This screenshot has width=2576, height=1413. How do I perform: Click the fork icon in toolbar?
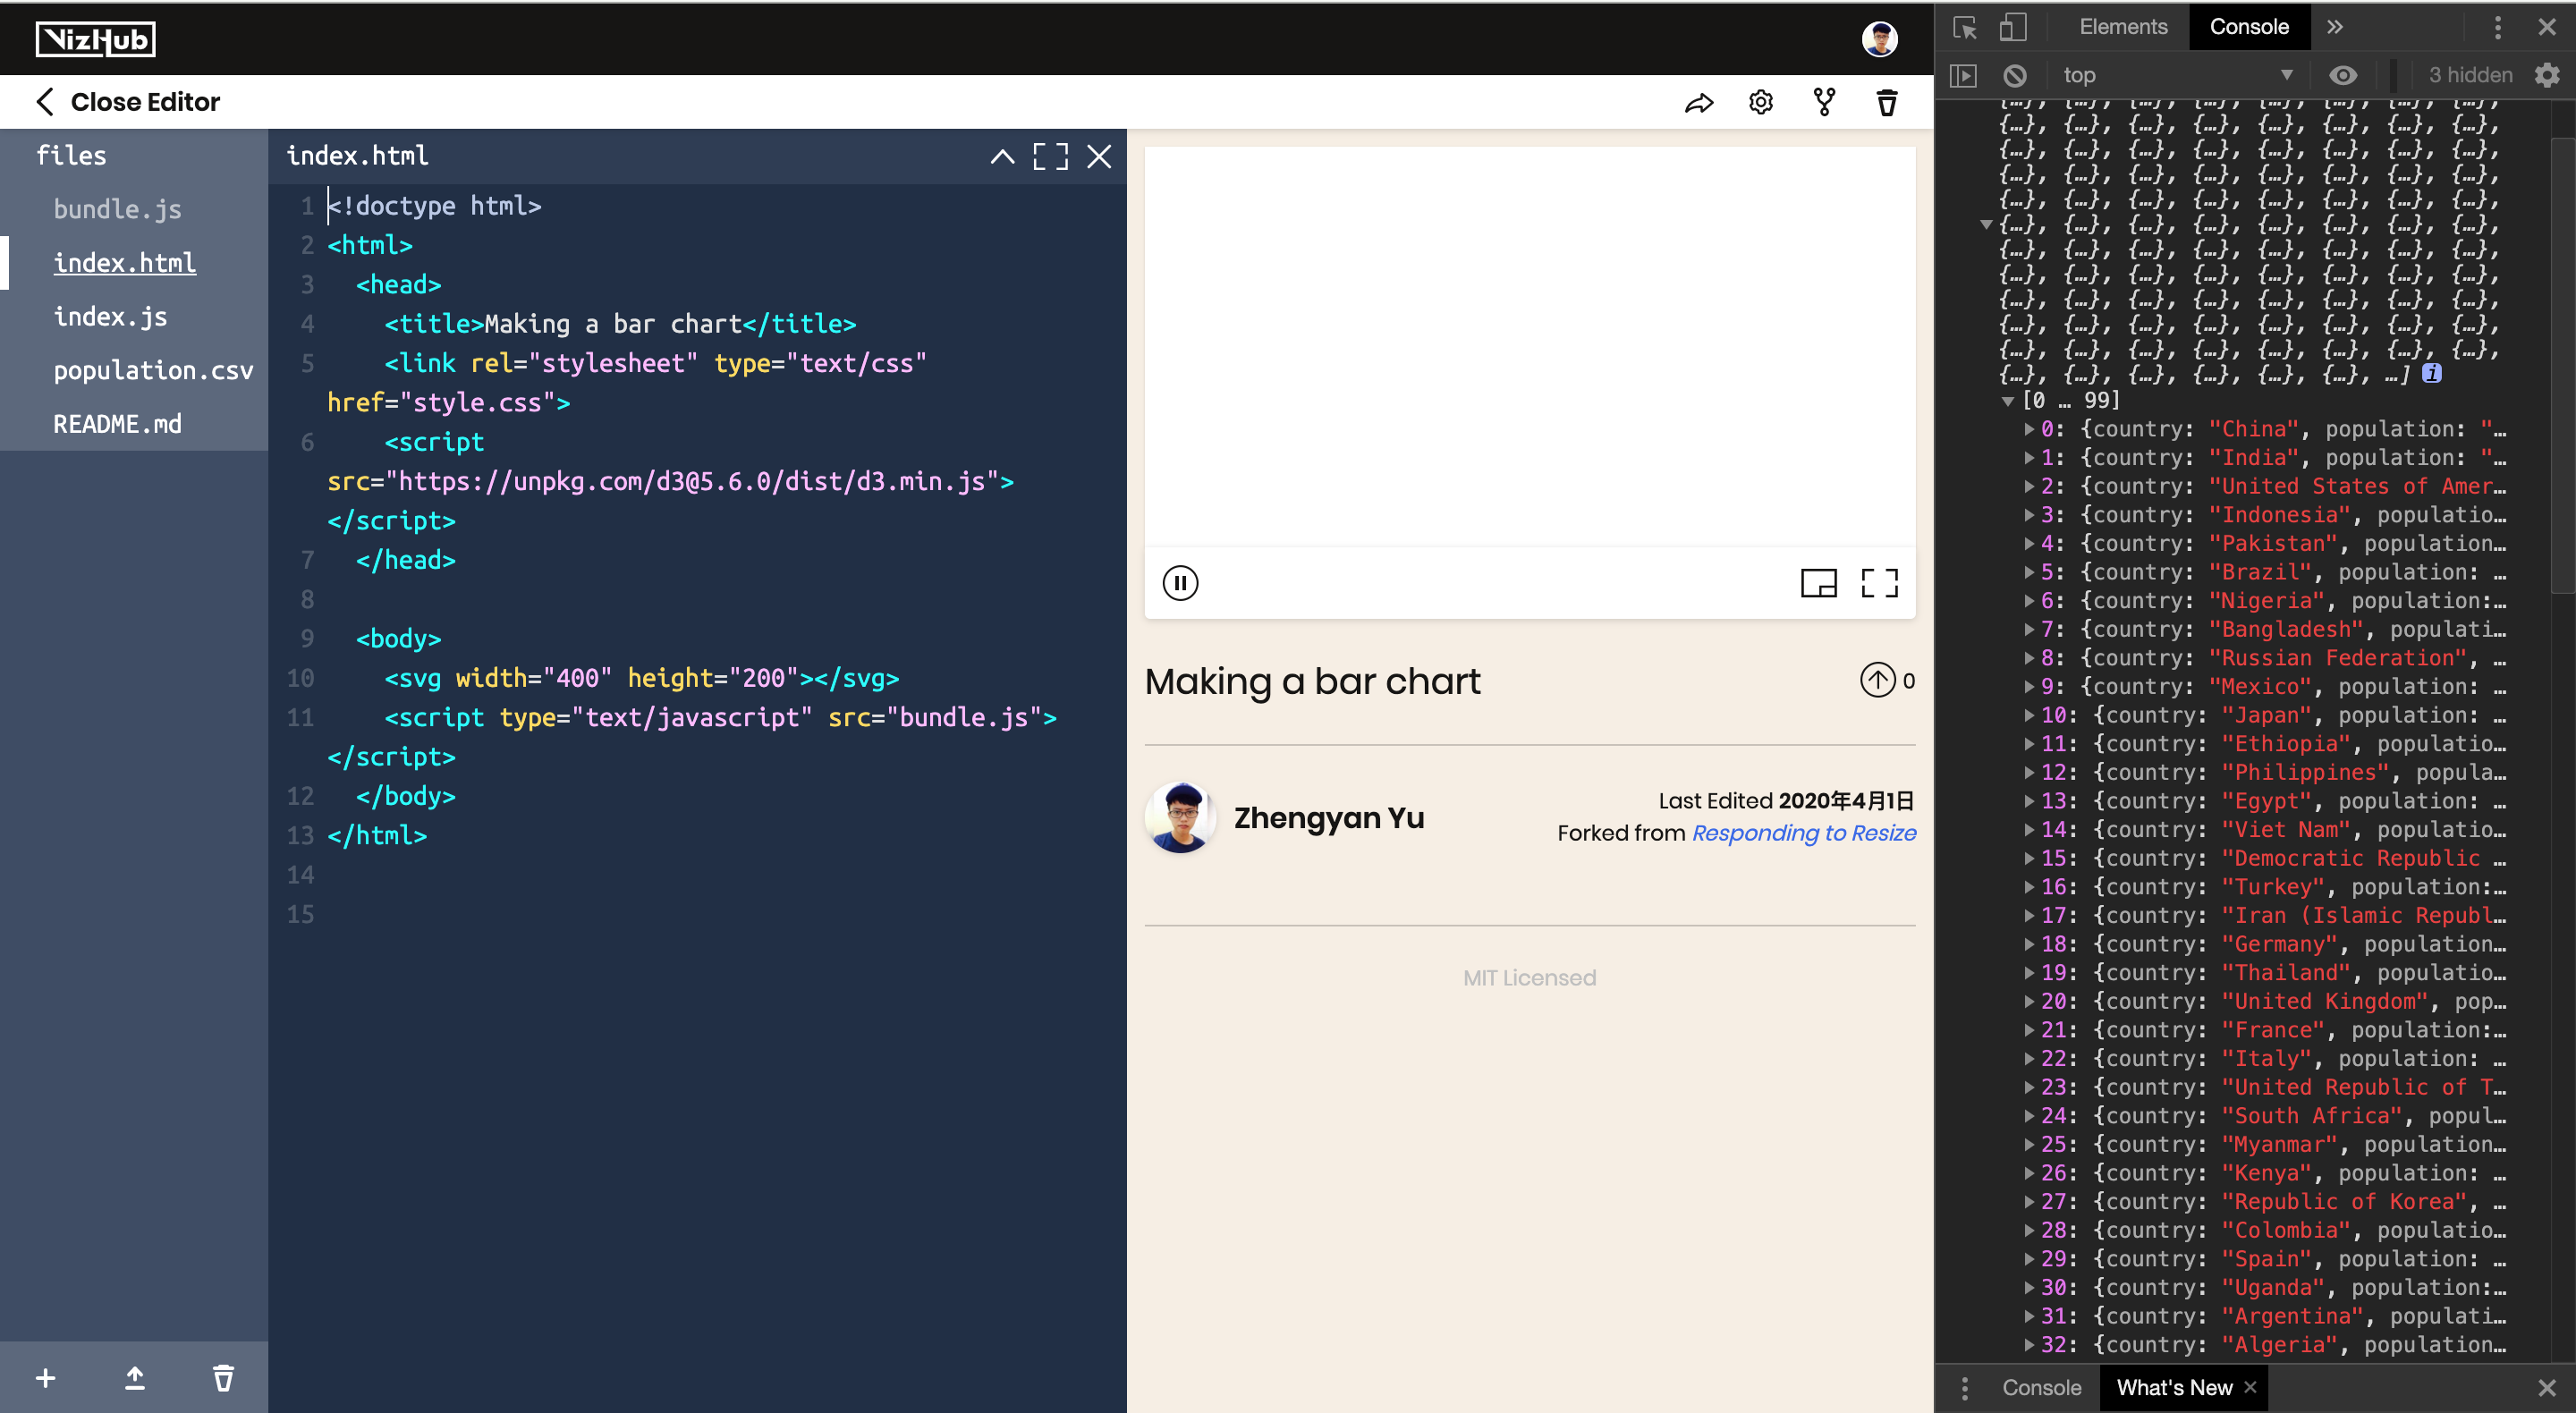tap(1824, 102)
